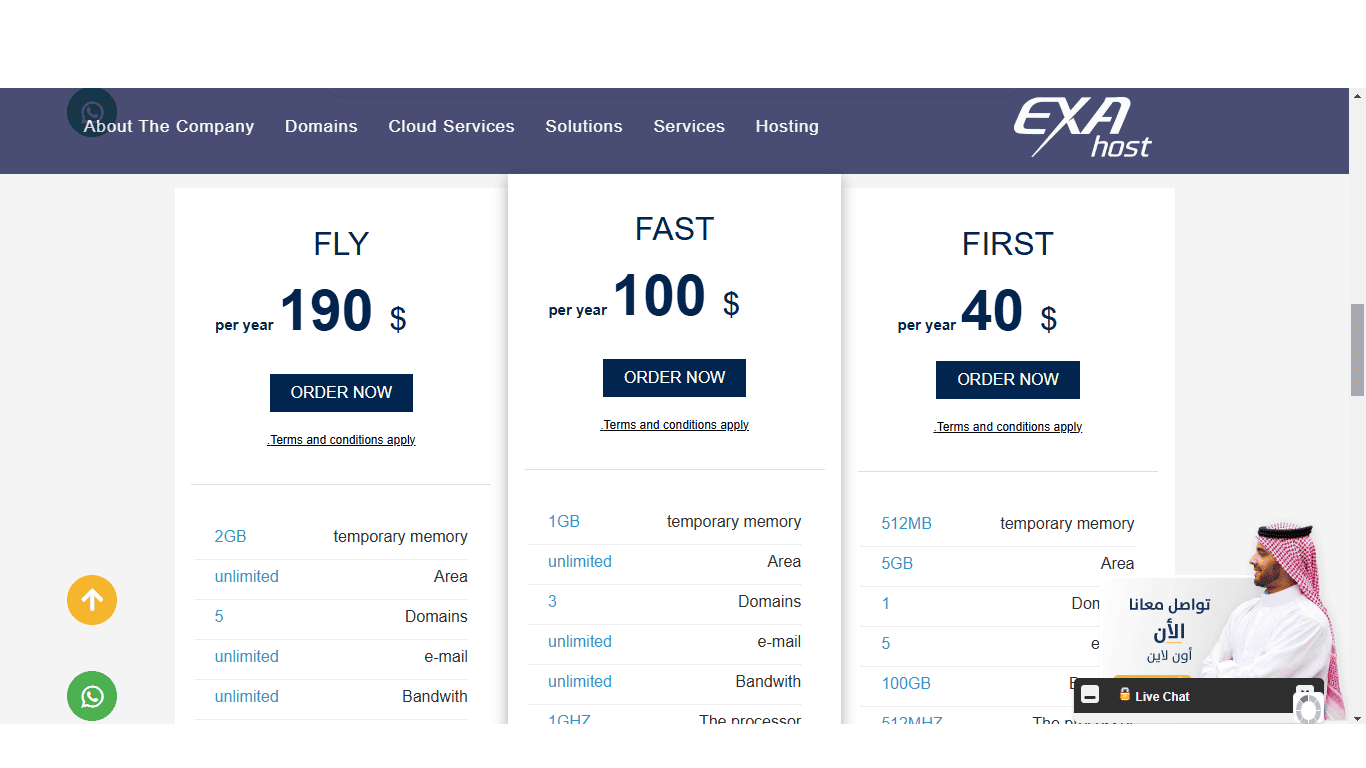Click the scroll-up arrow of page scrollbar
The image size is (1366, 768).
pyautogui.click(x=1357, y=97)
